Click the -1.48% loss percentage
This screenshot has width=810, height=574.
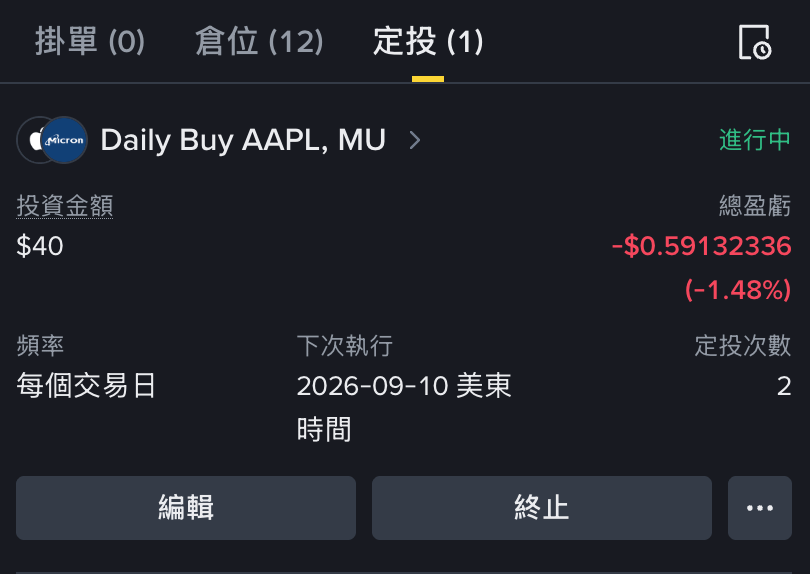pos(738,290)
